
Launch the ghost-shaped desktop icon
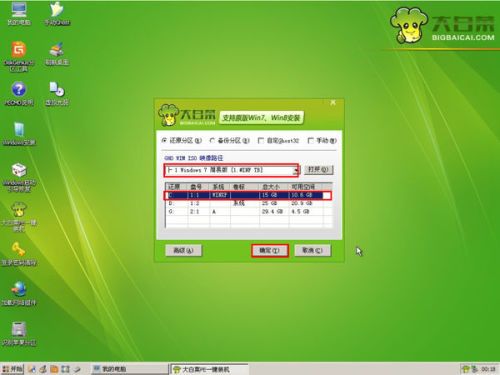[57, 13]
